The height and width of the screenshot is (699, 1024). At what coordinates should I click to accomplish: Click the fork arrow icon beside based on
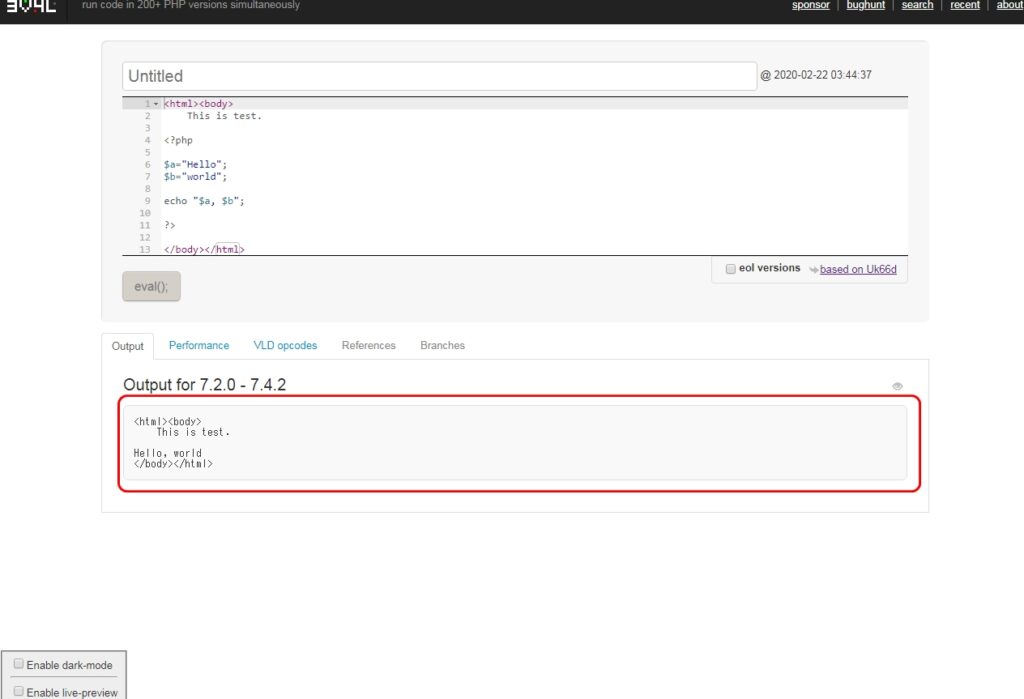[x=814, y=269]
